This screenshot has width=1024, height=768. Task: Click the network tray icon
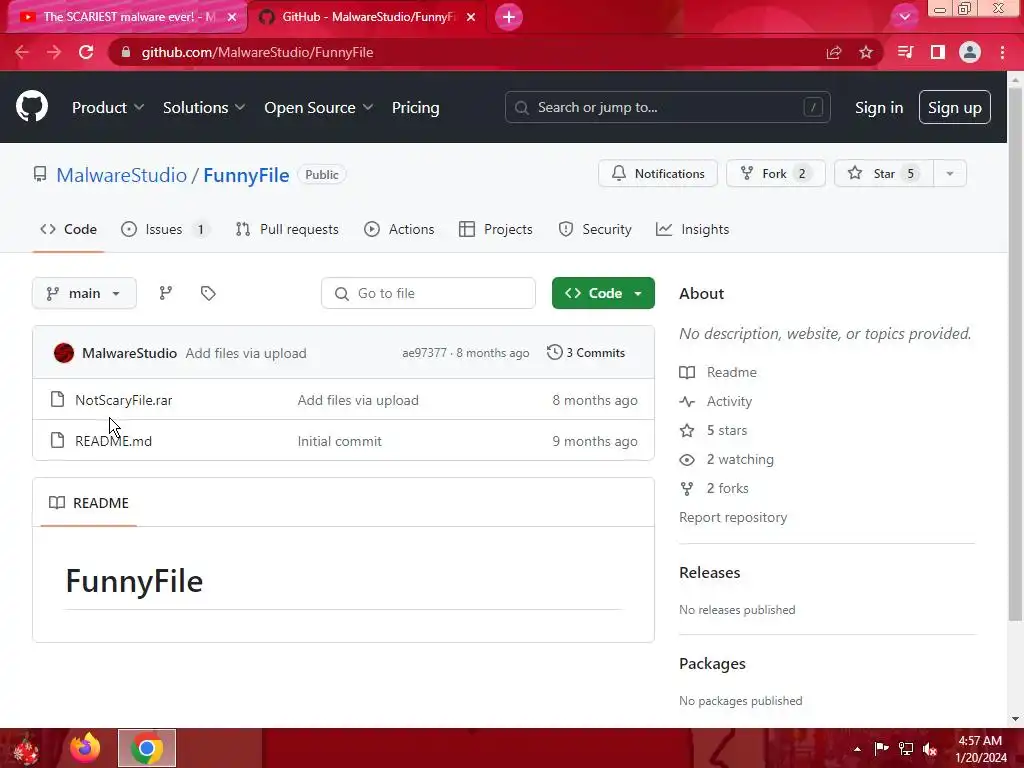pyautogui.click(x=906, y=749)
